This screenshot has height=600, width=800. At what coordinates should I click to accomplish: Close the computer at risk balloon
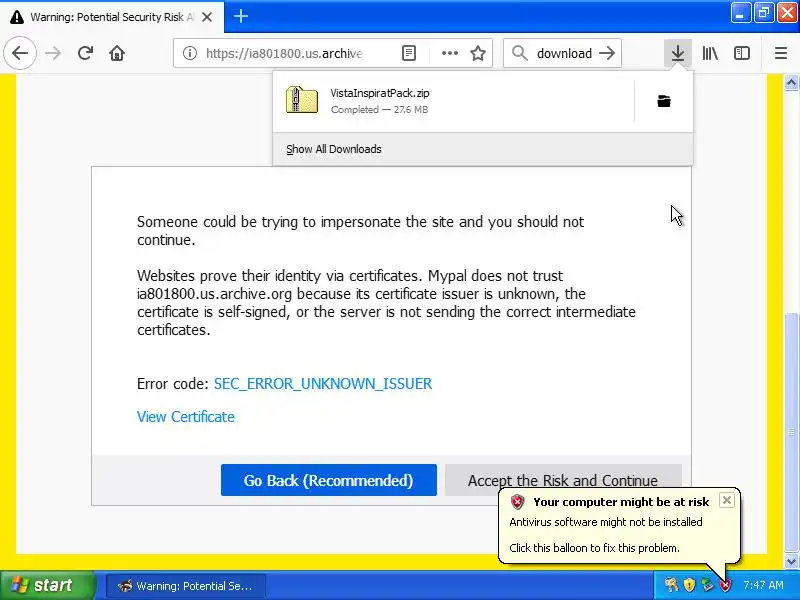tap(727, 500)
